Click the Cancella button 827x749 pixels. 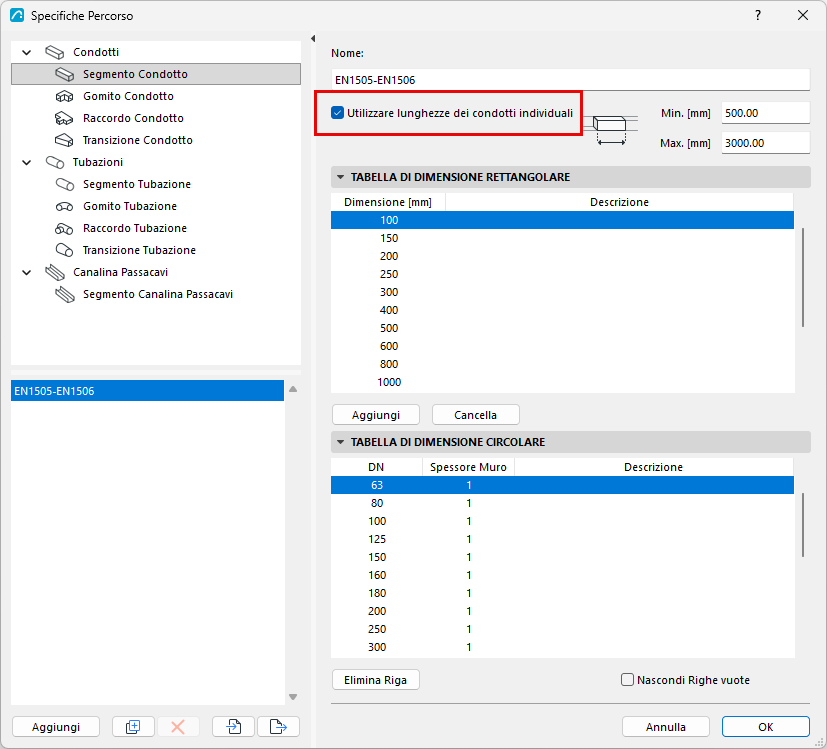pyautogui.click(x=476, y=415)
